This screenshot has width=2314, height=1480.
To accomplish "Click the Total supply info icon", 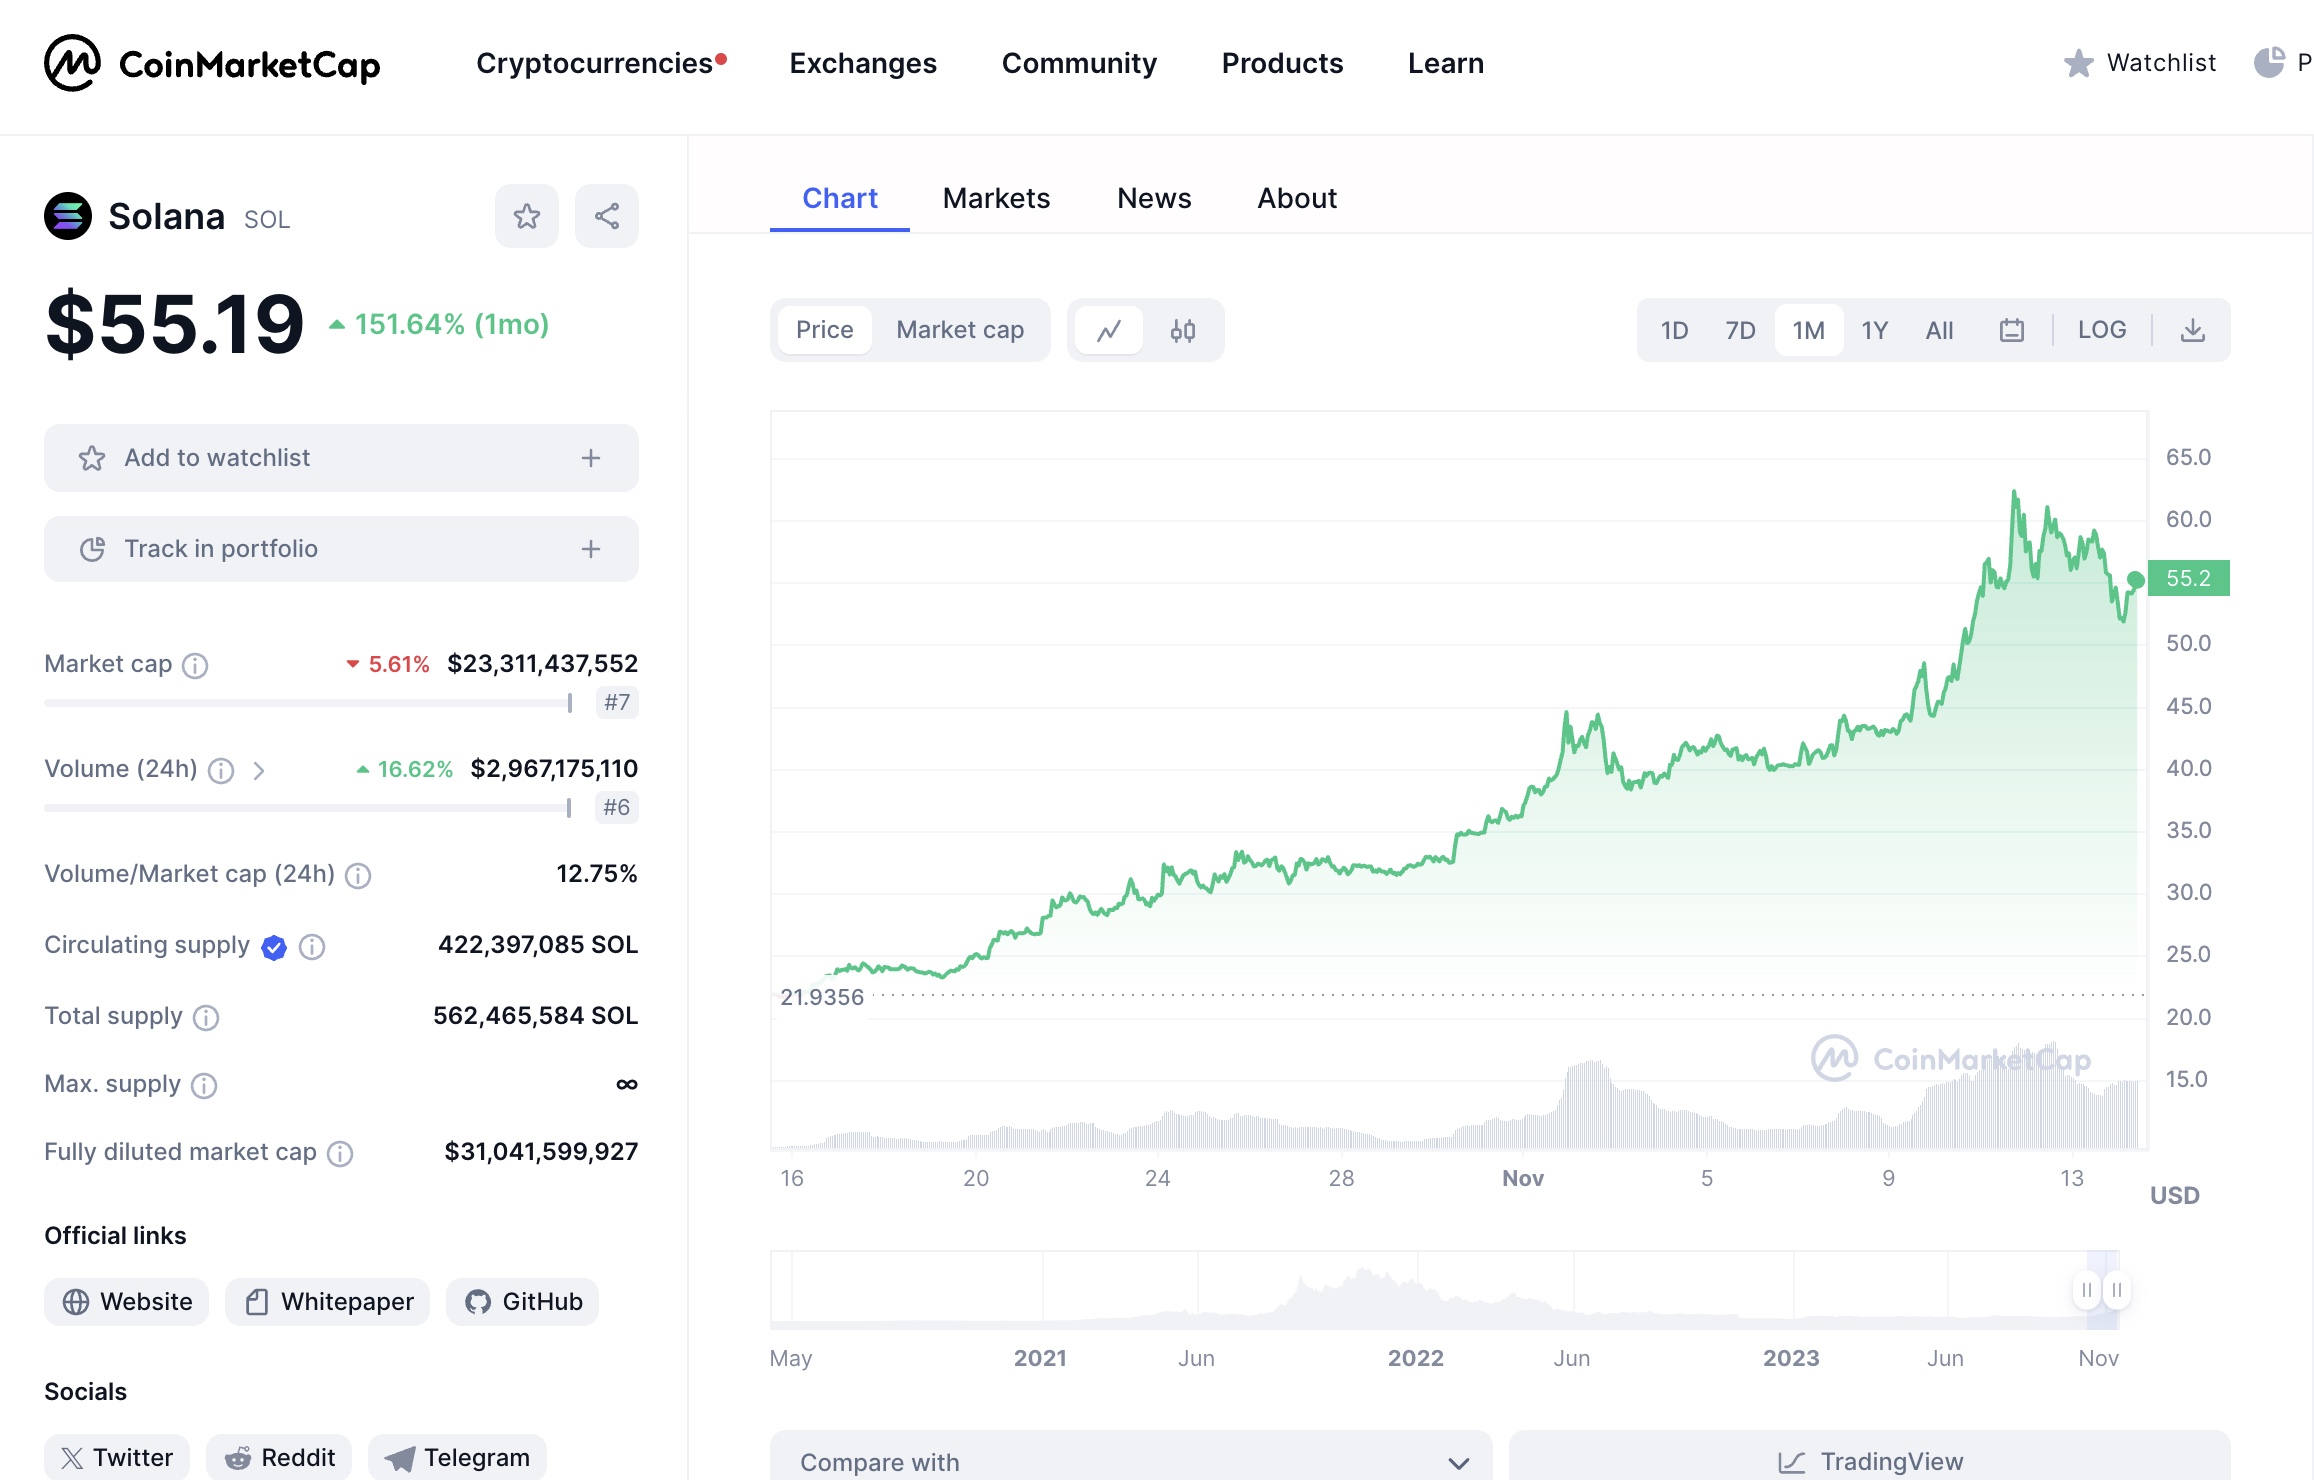I will (206, 1017).
